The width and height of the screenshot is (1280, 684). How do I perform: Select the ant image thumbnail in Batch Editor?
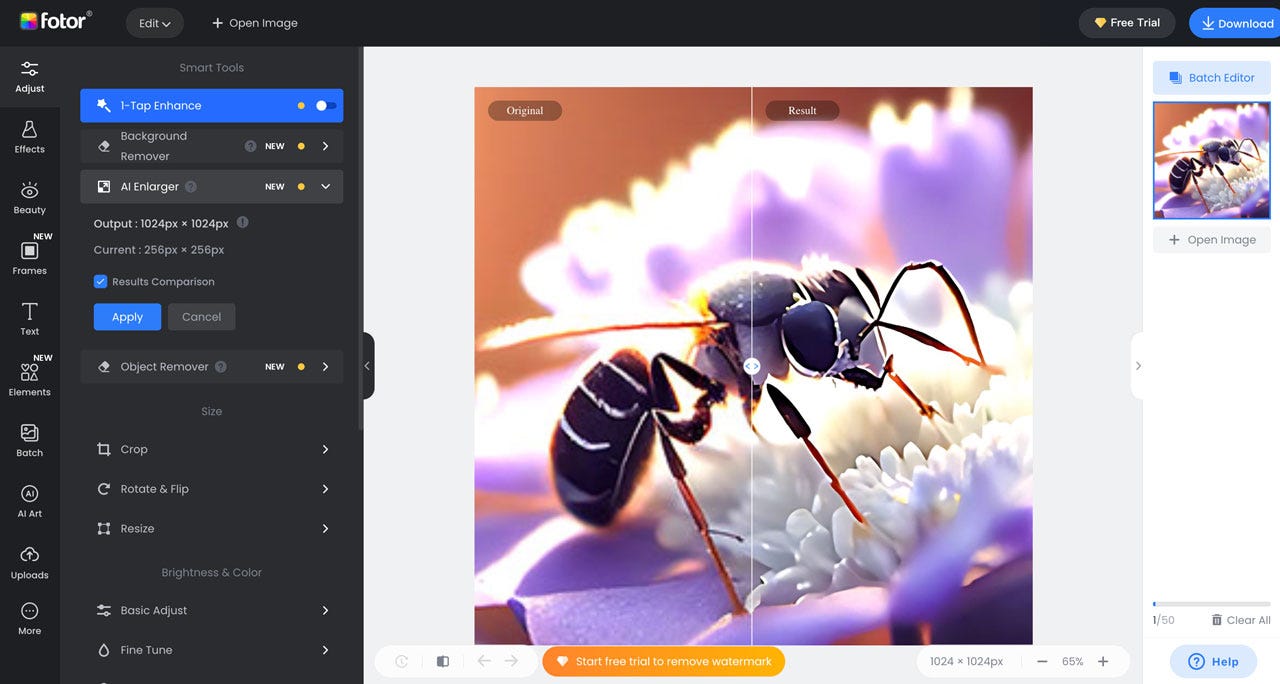[1211, 160]
